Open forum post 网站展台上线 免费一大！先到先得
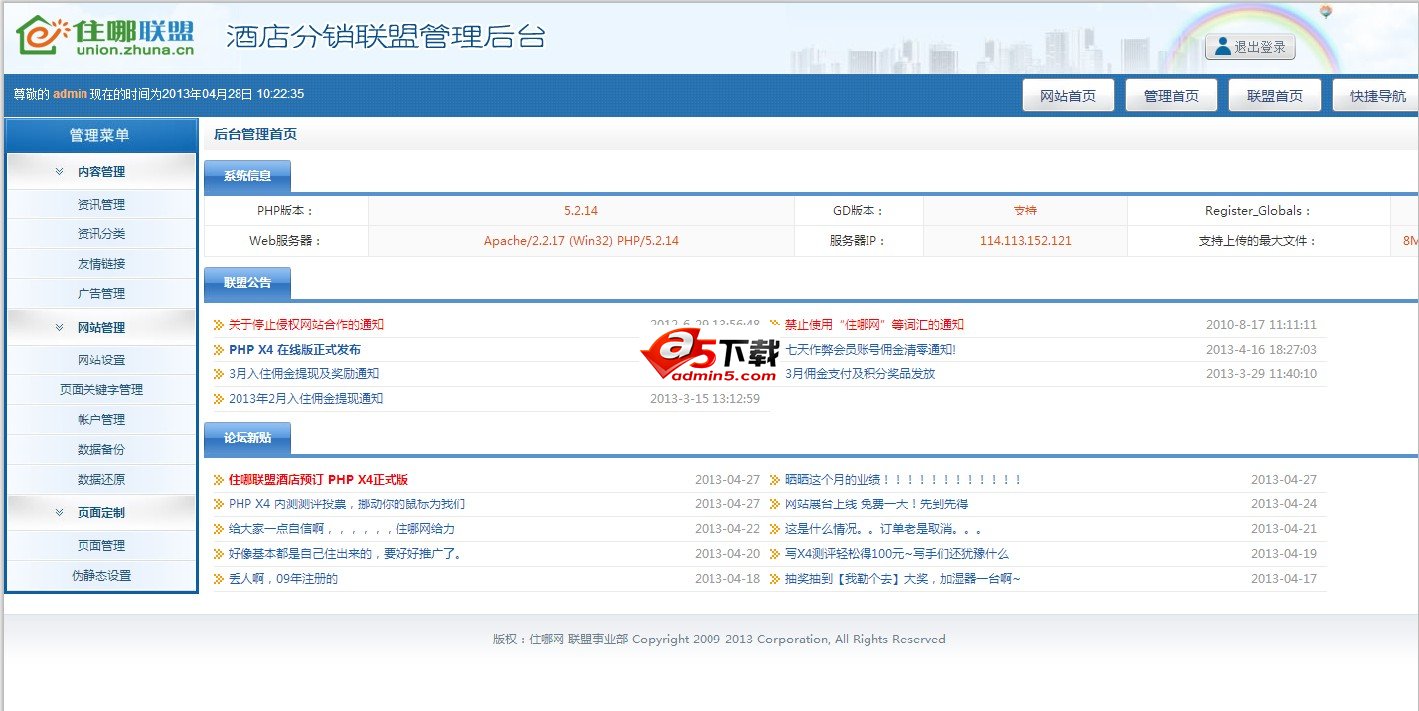 876,504
